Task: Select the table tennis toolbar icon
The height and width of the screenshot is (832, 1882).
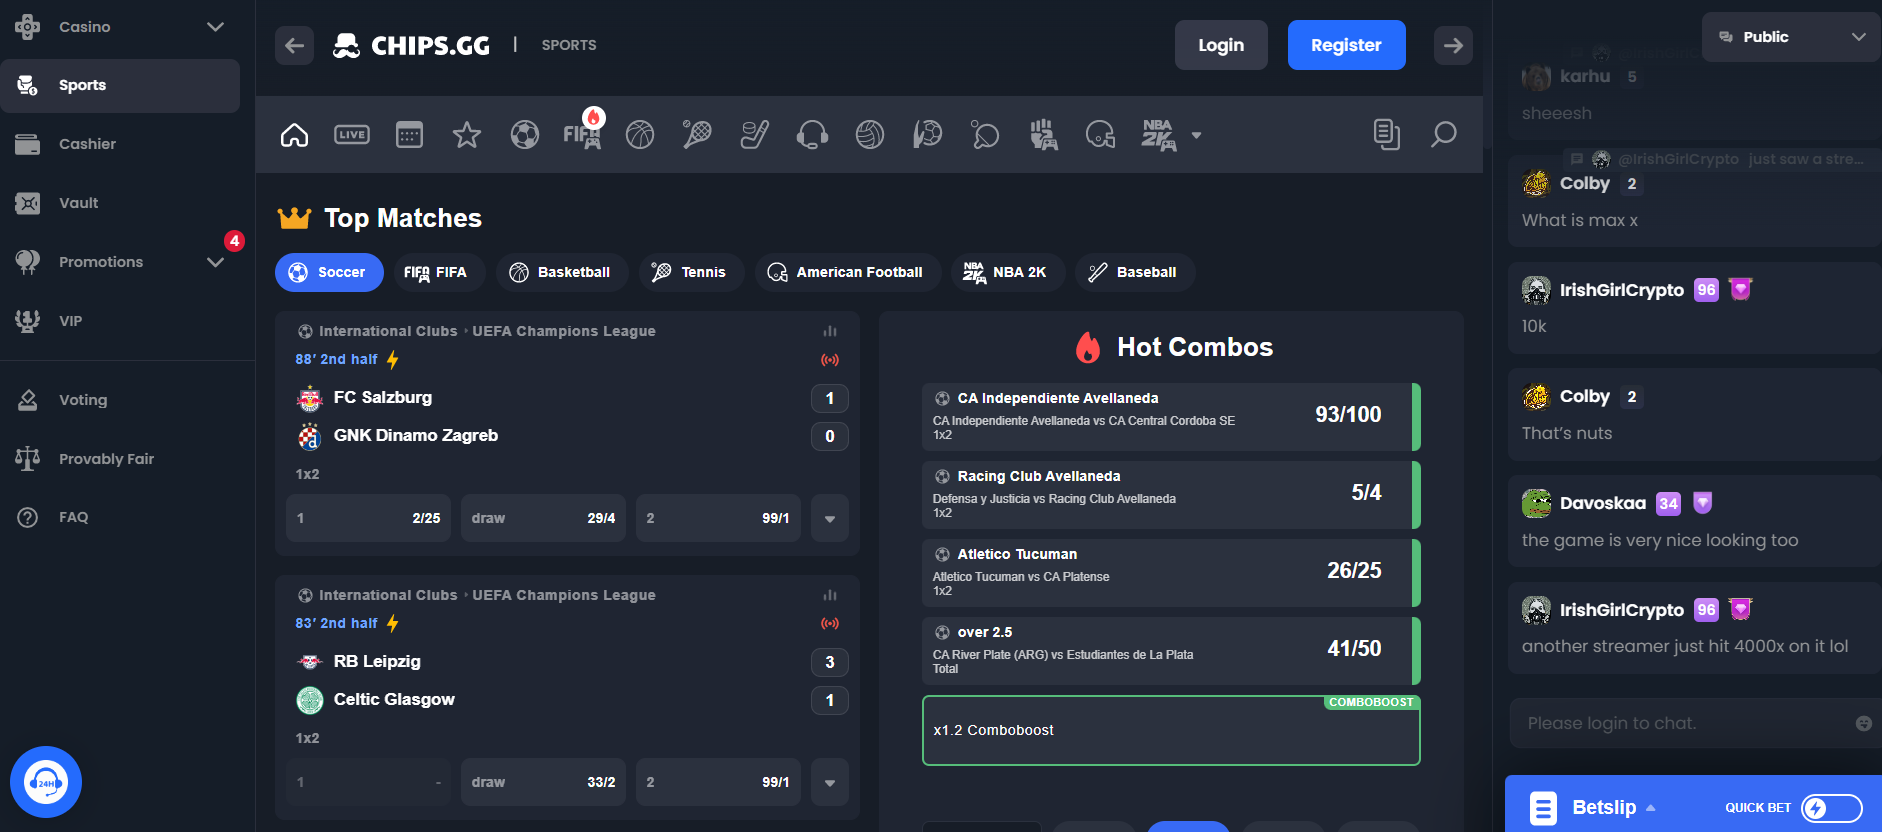Action: (x=985, y=134)
